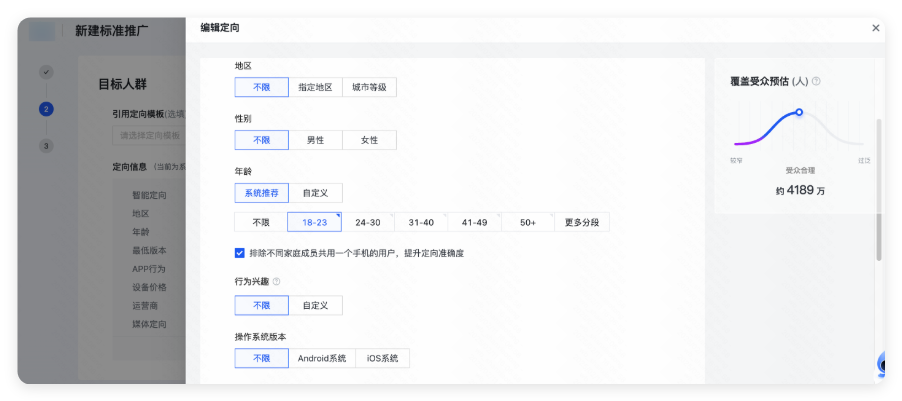
Task: Select 不限 under 地区
Action: coord(262,87)
